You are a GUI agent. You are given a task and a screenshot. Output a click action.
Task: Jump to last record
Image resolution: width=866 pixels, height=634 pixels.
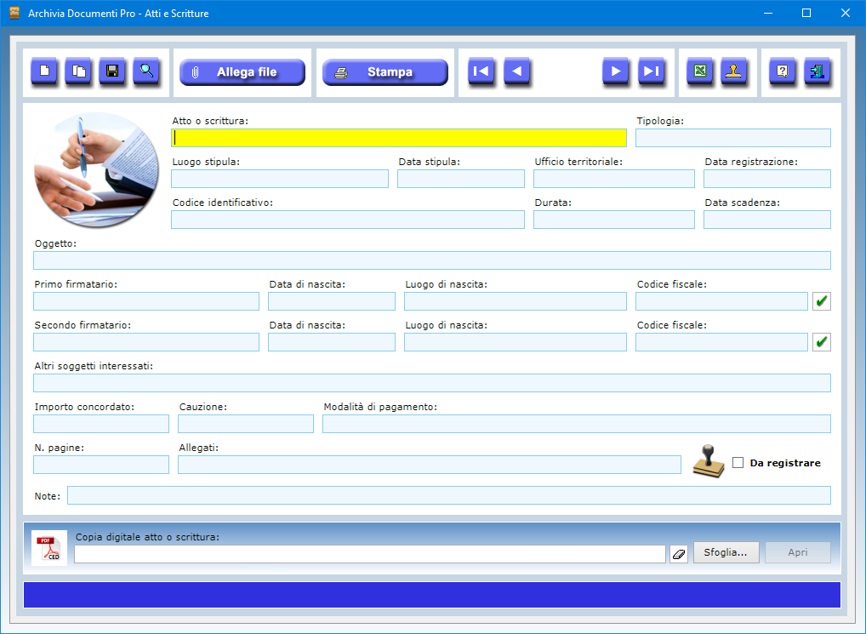pos(651,71)
